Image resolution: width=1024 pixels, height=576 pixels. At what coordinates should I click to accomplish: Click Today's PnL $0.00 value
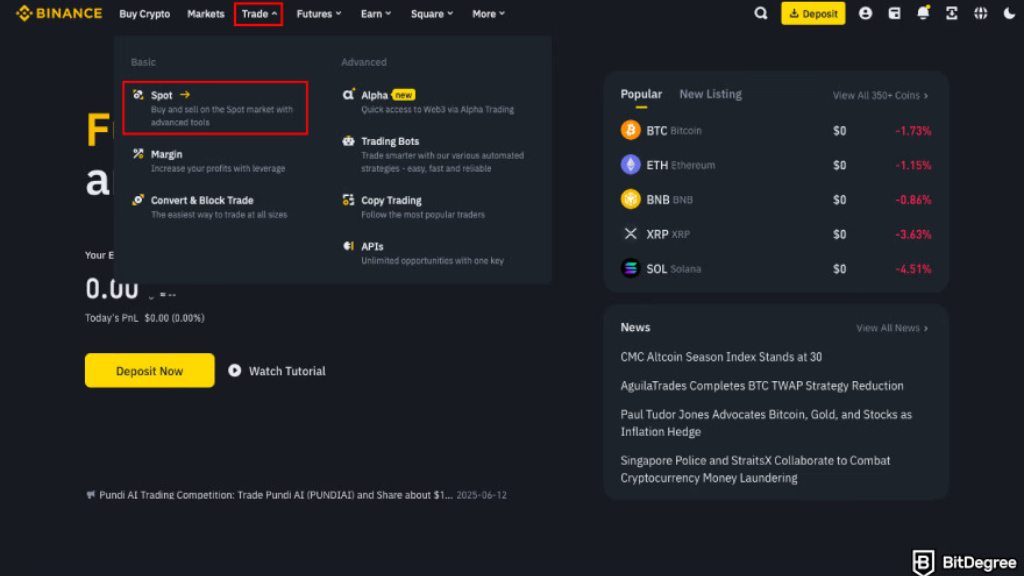pyautogui.click(x=174, y=318)
